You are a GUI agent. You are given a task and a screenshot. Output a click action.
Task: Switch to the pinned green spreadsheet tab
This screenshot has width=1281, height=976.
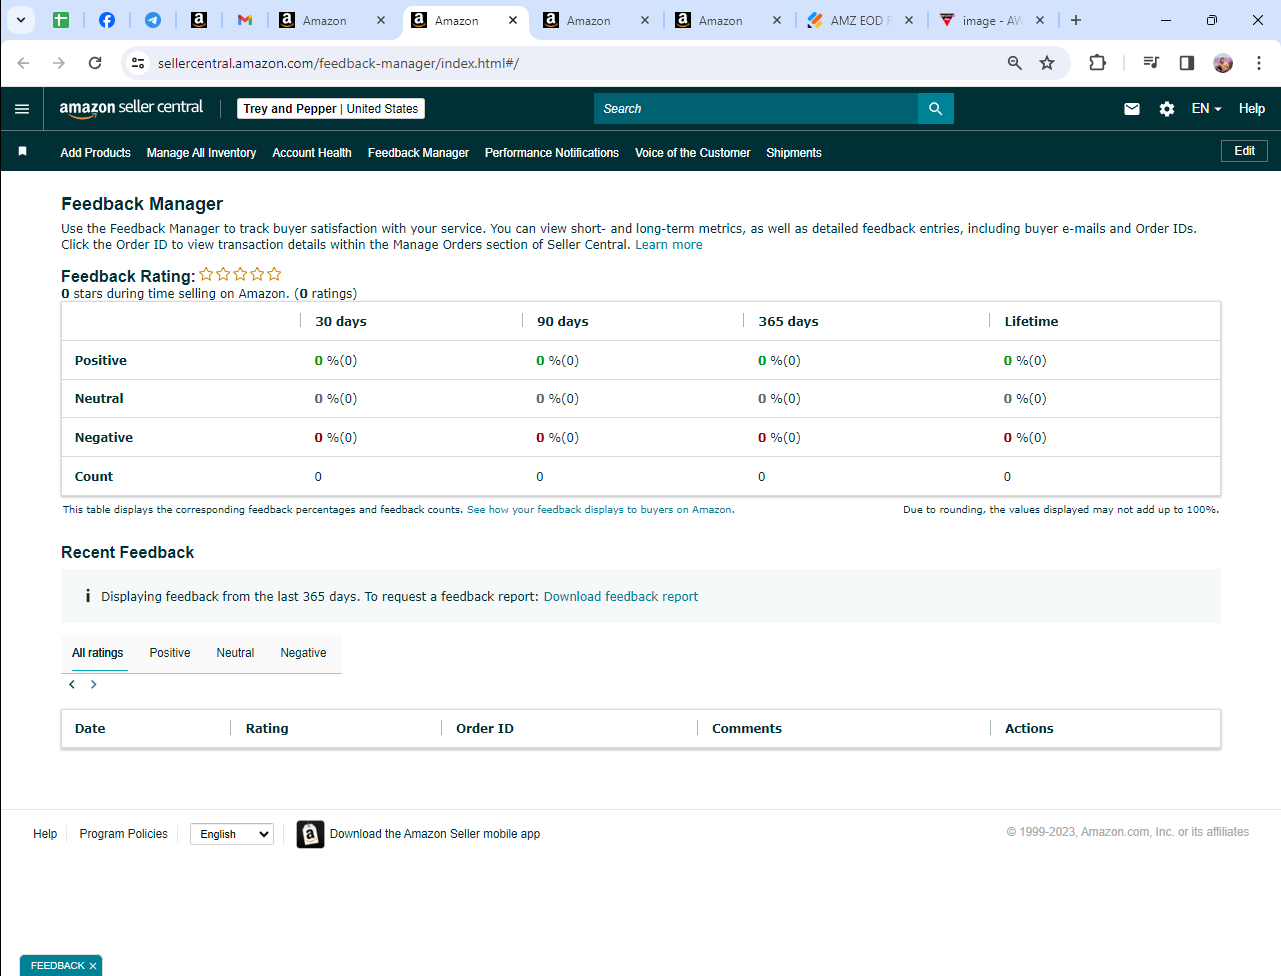[61, 20]
